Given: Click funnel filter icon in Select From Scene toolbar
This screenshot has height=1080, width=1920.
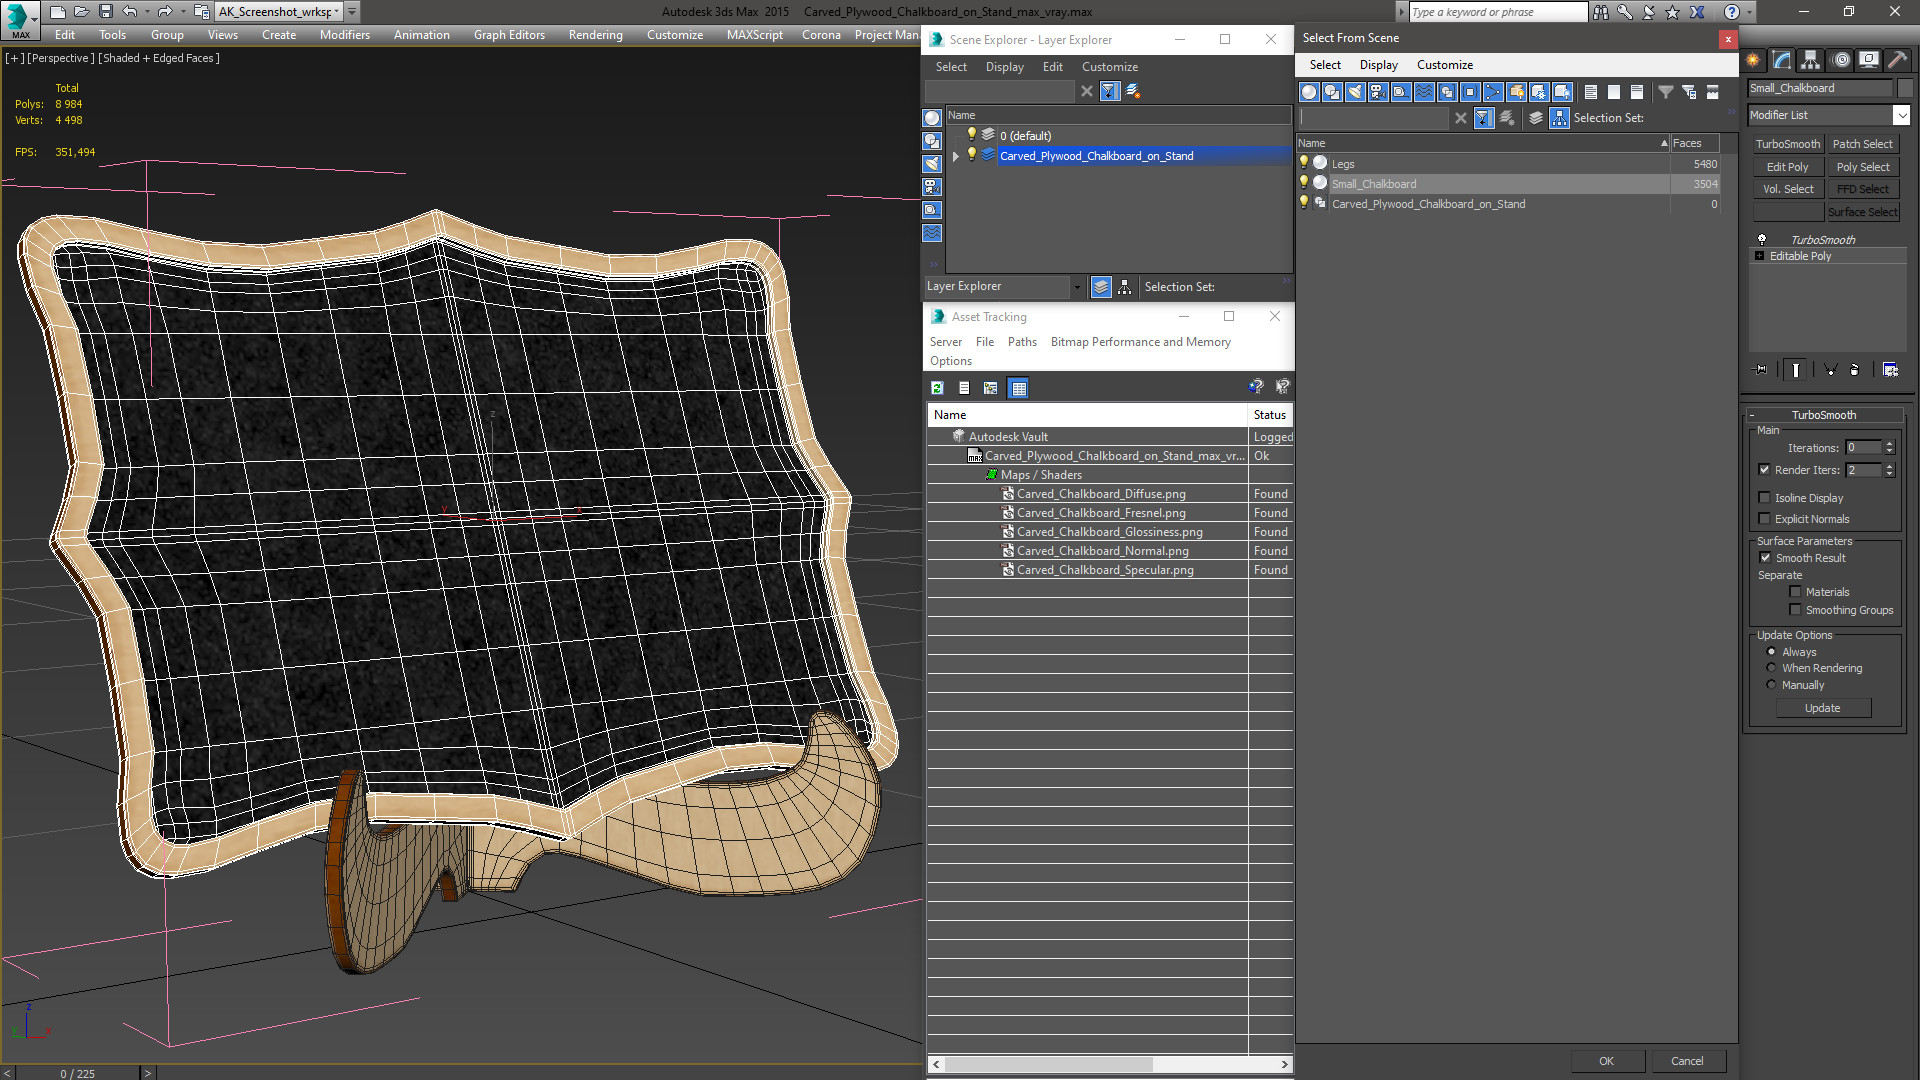Looking at the screenshot, I should coord(1666,92).
